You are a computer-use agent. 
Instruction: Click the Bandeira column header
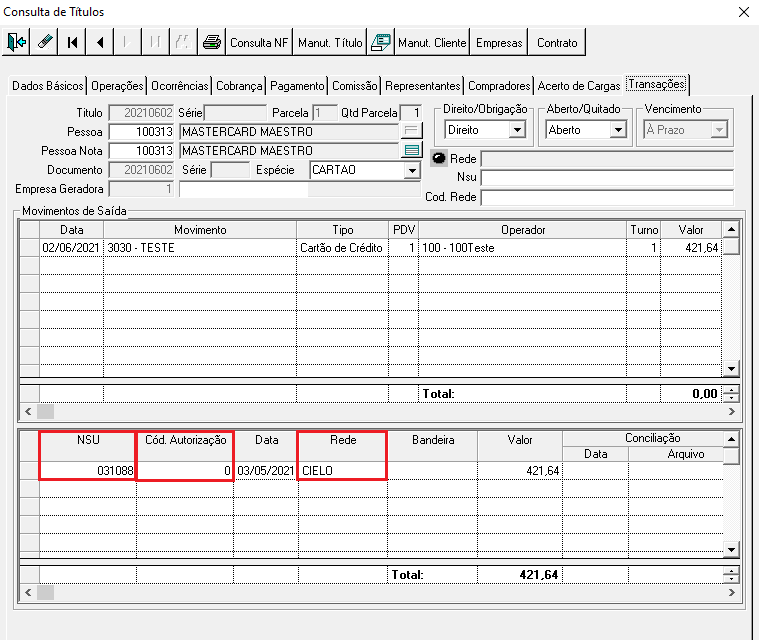pos(433,445)
